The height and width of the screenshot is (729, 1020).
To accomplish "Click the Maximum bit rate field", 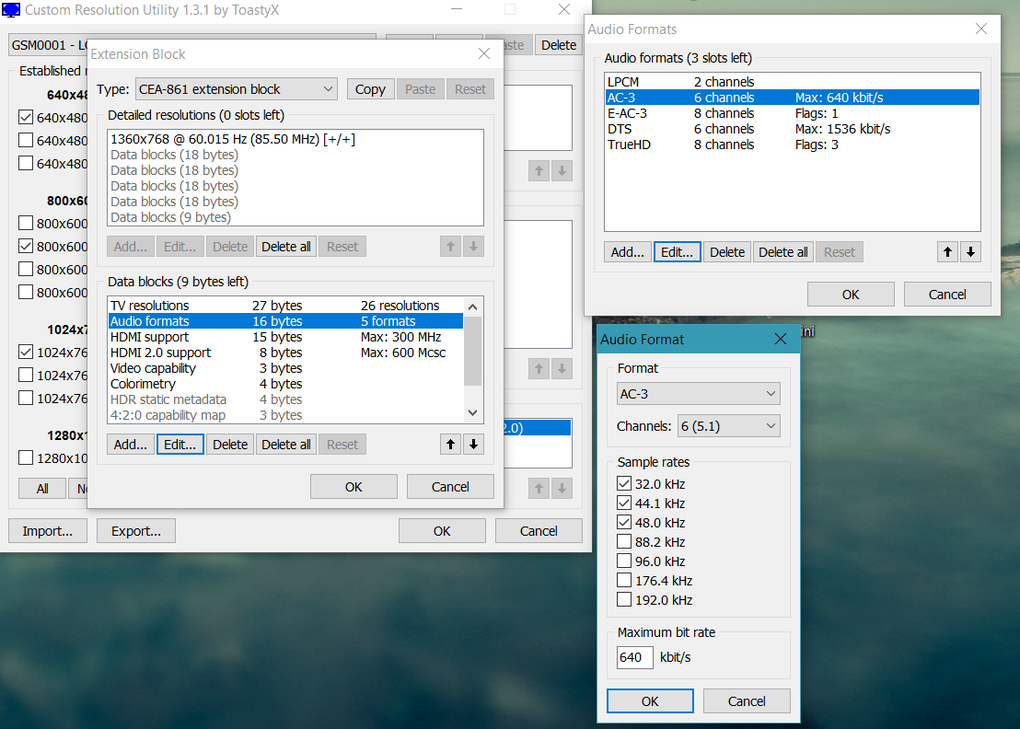I will click(x=635, y=657).
